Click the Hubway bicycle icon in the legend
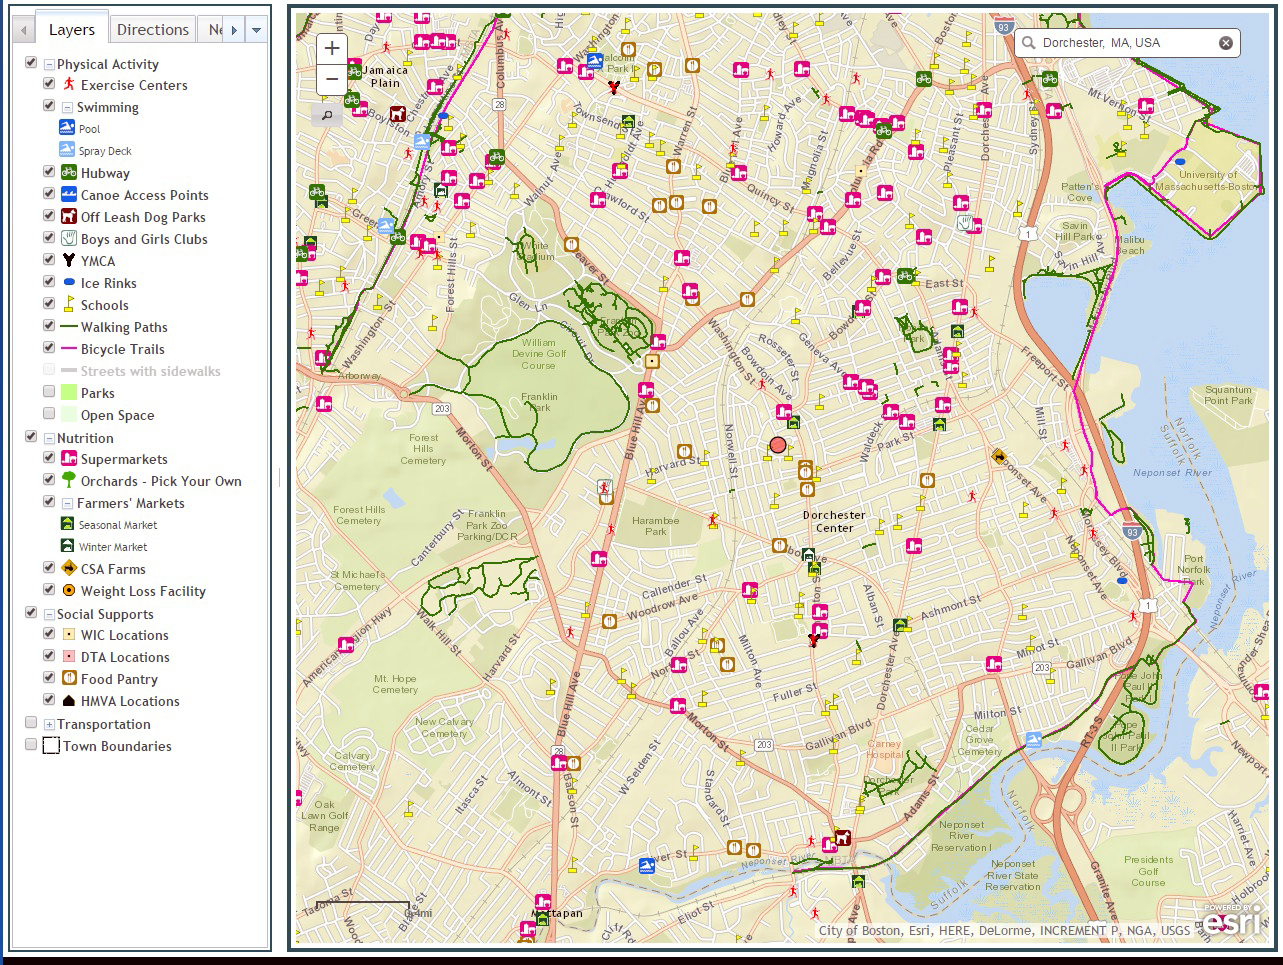Image resolution: width=1283 pixels, height=965 pixels. point(68,170)
